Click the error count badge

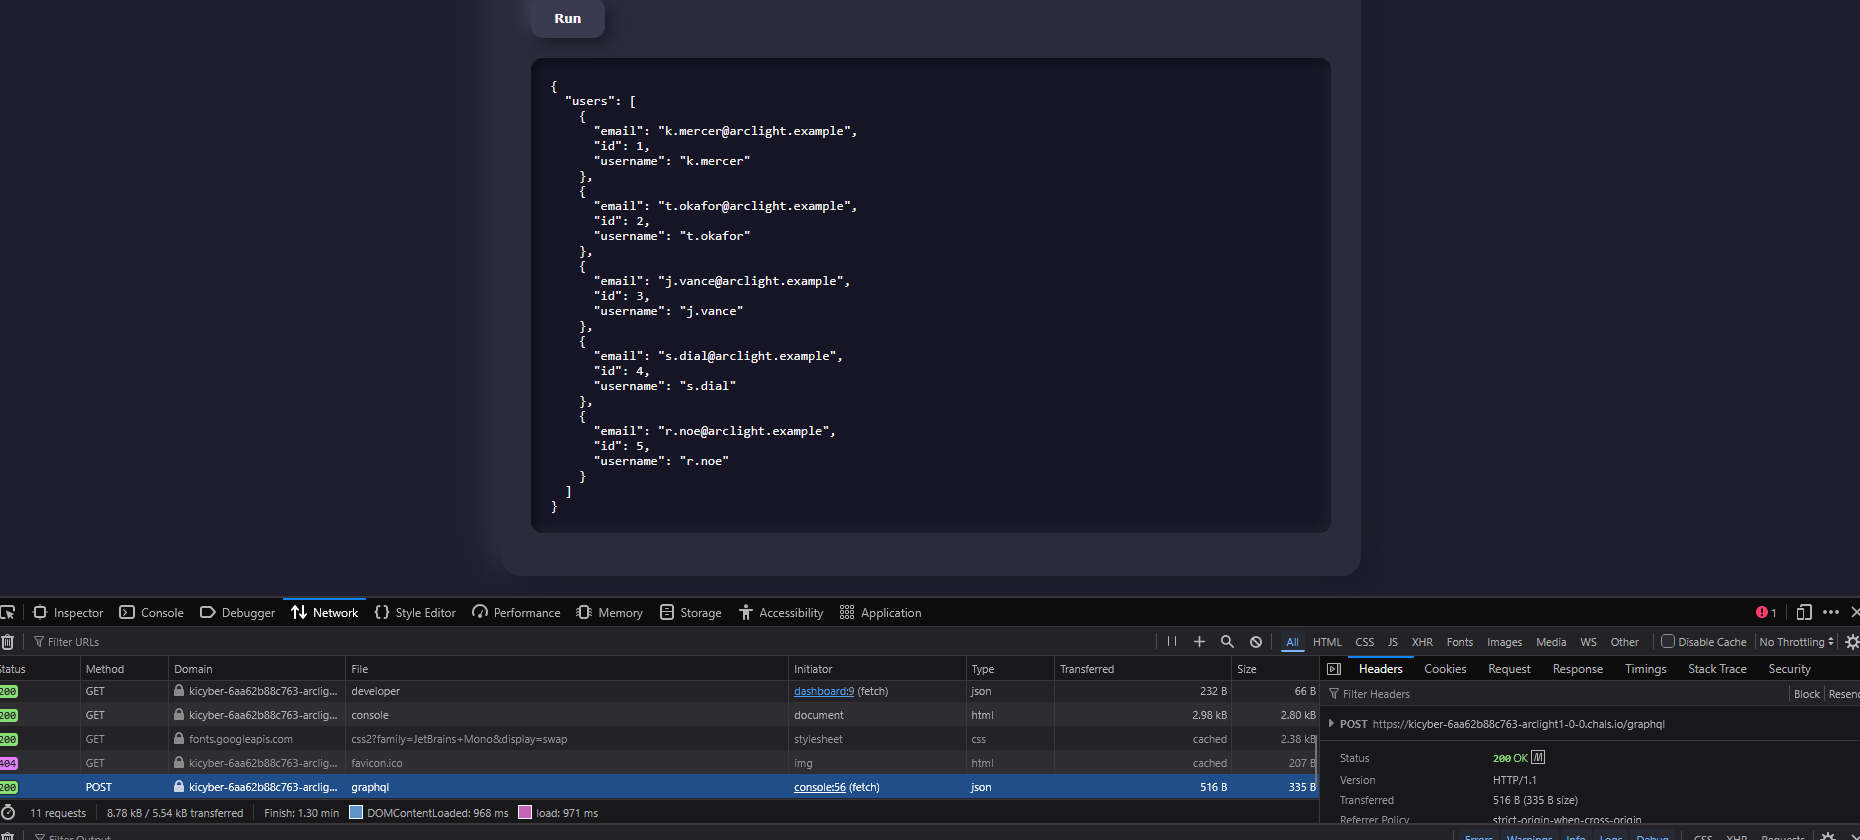coord(1766,612)
